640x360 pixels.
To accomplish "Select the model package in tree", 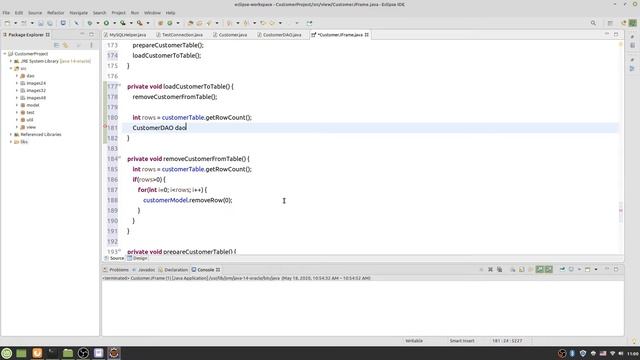I will tap(33, 105).
